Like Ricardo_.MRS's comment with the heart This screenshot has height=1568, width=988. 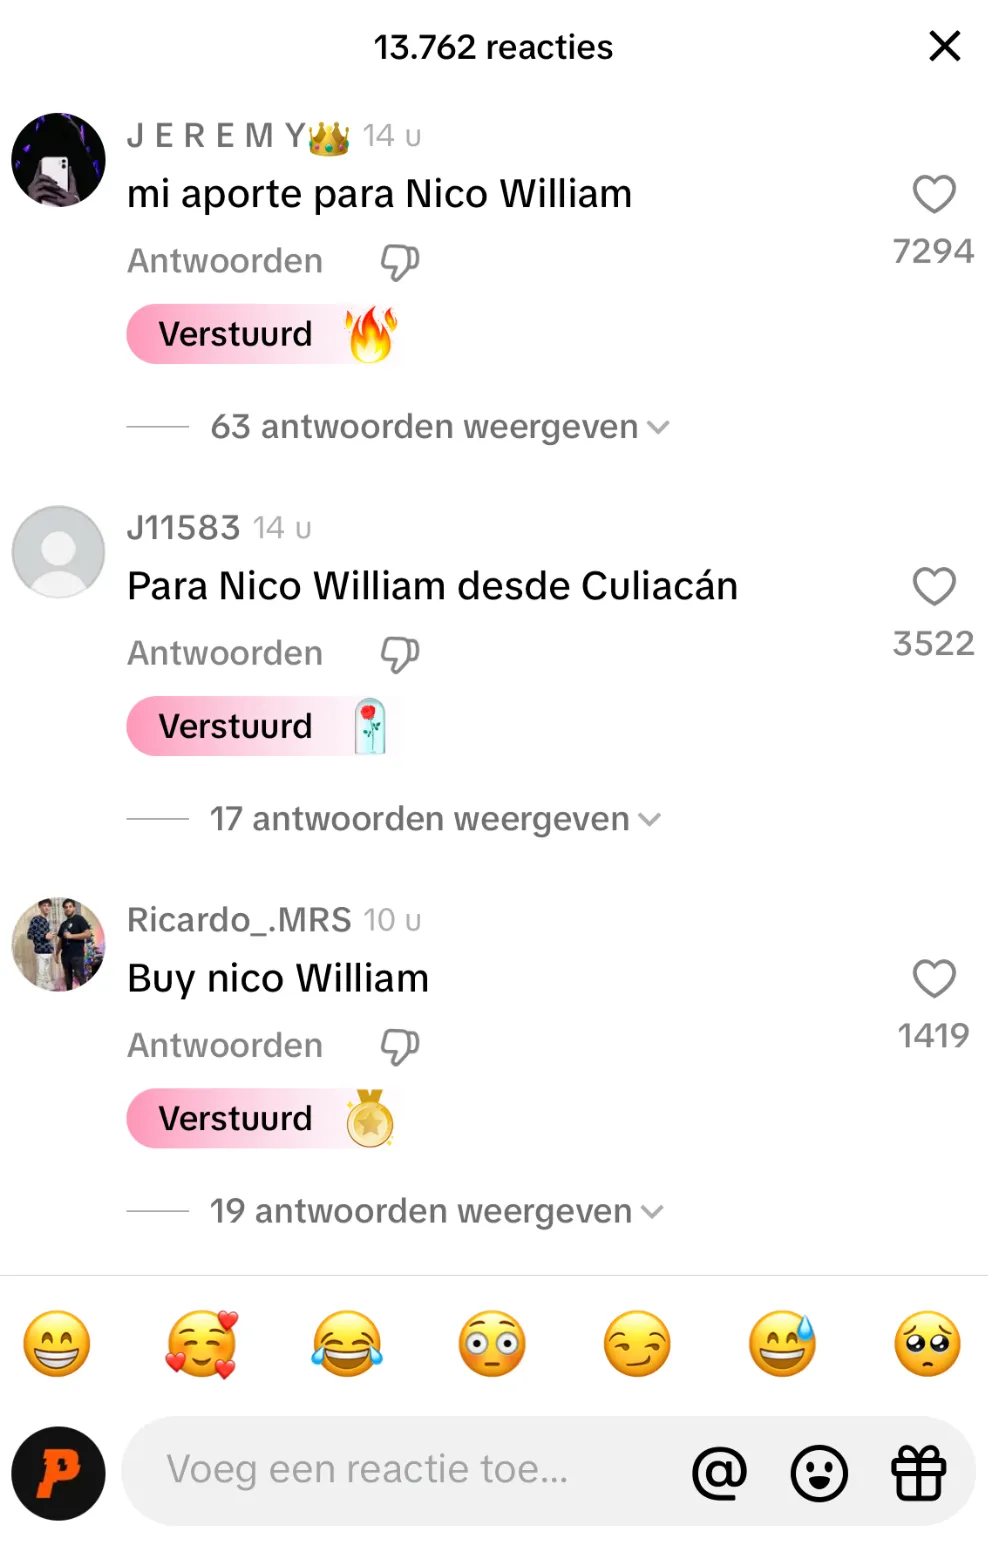click(934, 978)
